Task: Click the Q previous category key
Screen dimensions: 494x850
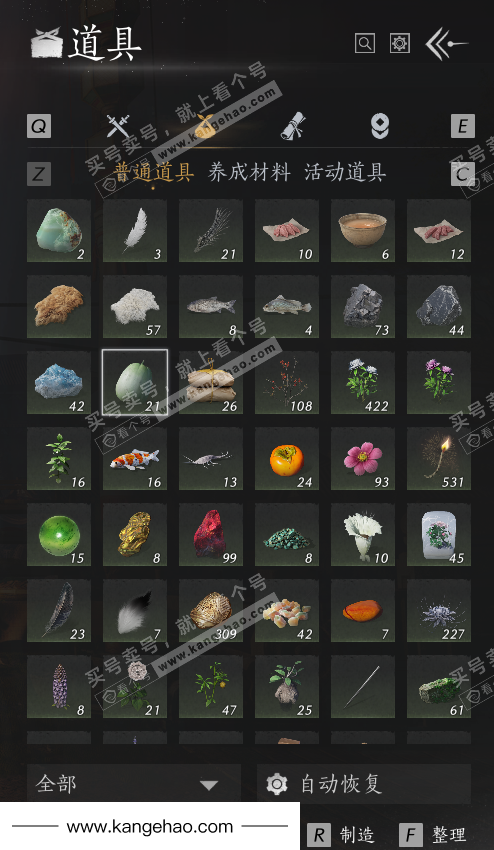Action: [x=39, y=126]
